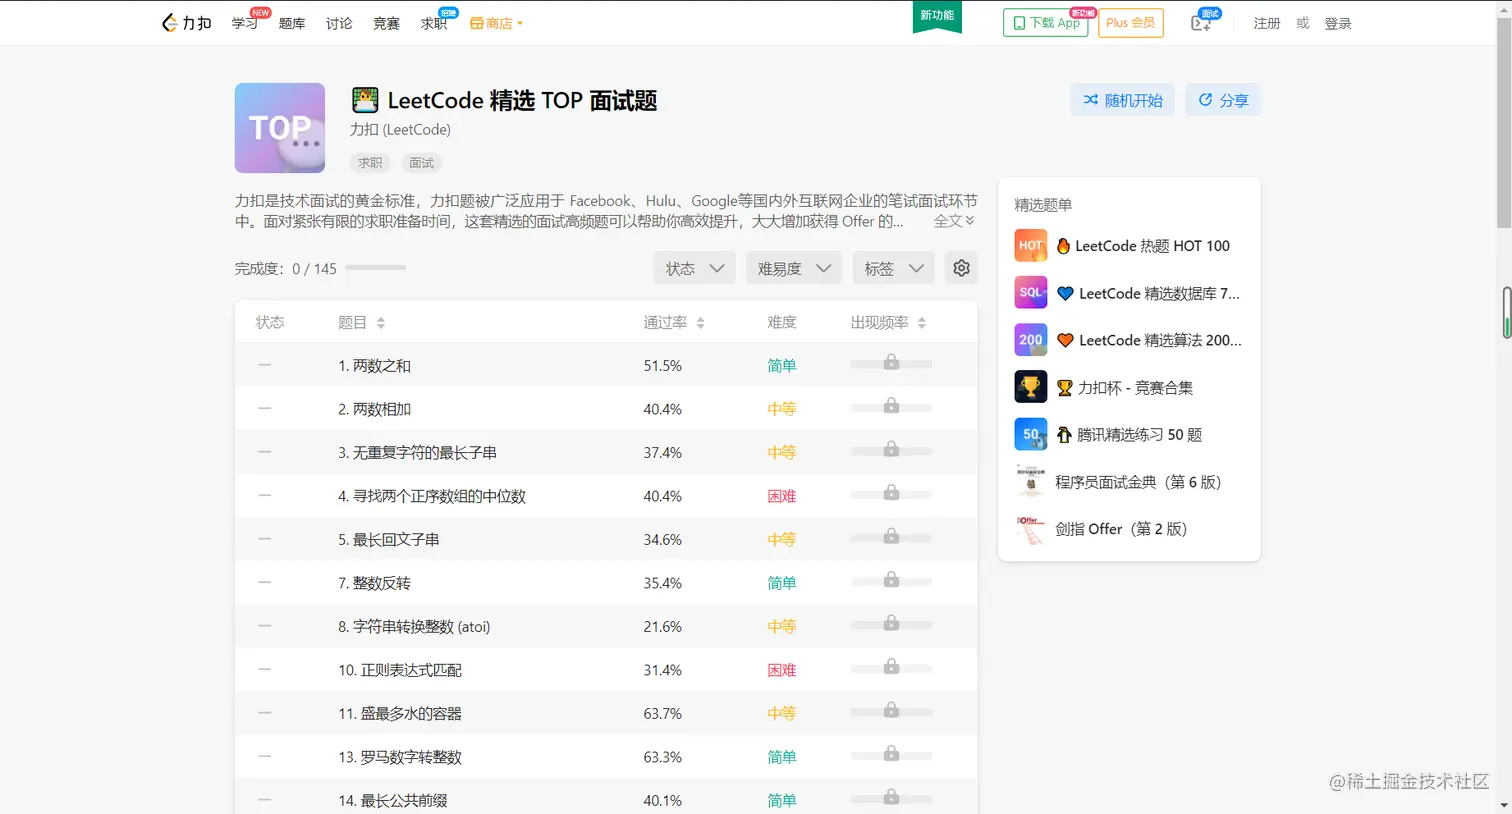Expand description with 全文
This screenshot has width=1512, height=814.
(x=954, y=221)
